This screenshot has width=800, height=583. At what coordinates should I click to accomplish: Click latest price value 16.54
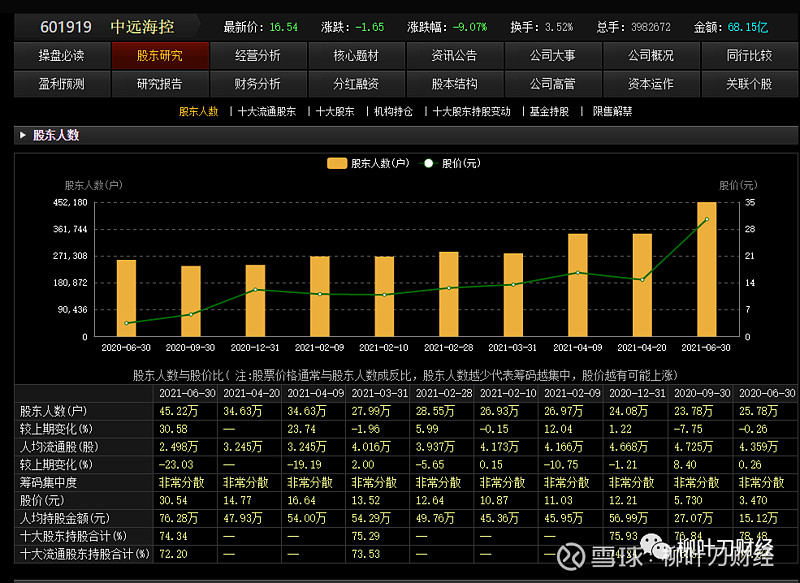coord(284,27)
